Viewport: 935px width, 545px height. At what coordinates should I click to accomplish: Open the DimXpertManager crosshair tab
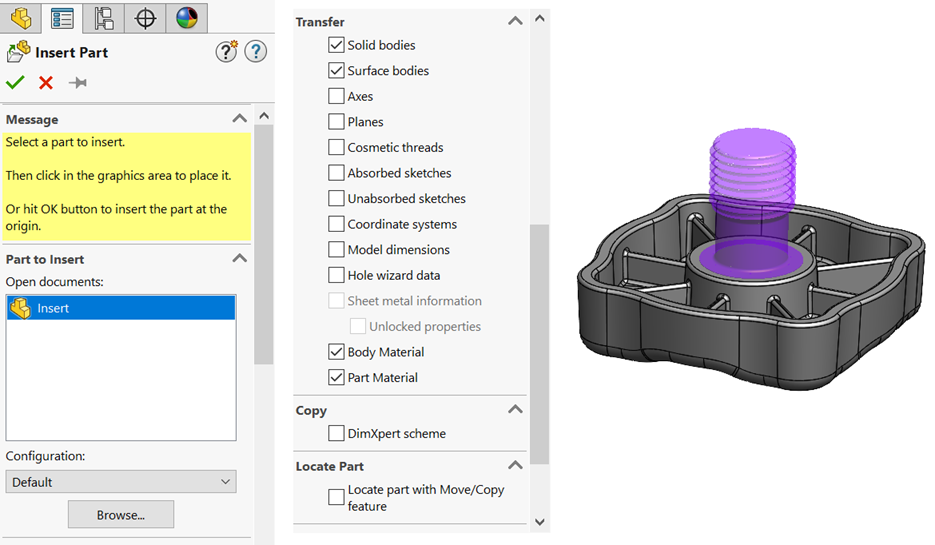145,18
